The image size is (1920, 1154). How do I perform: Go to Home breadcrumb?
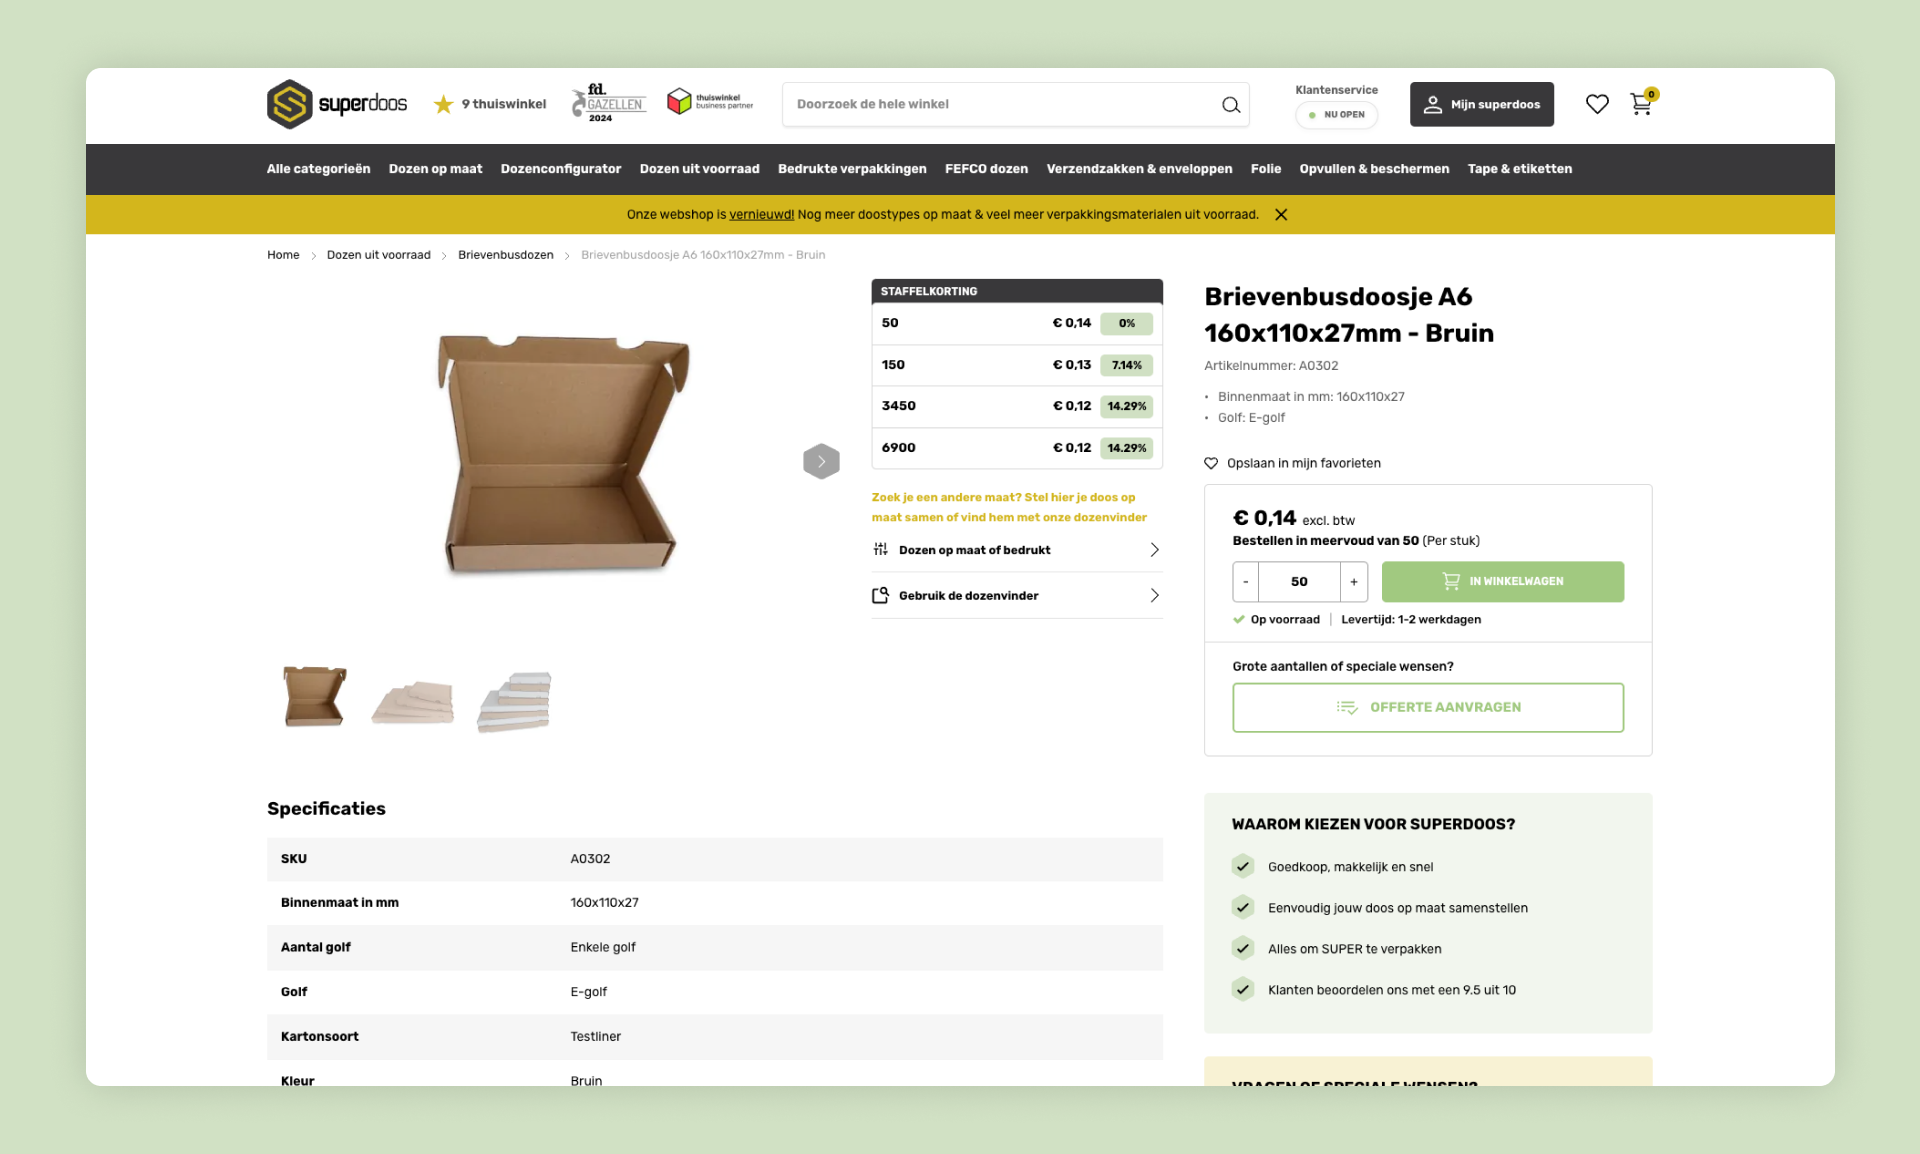tap(283, 255)
